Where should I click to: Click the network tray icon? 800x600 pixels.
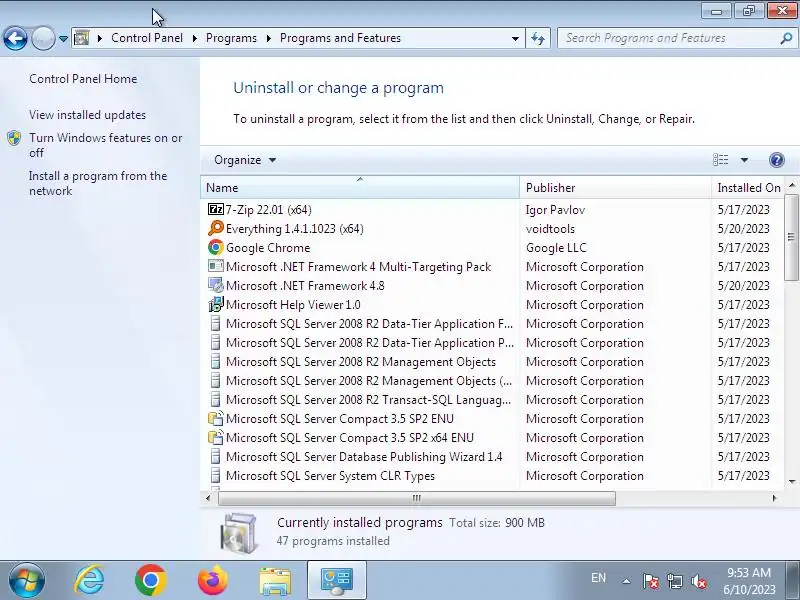click(x=675, y=581)
